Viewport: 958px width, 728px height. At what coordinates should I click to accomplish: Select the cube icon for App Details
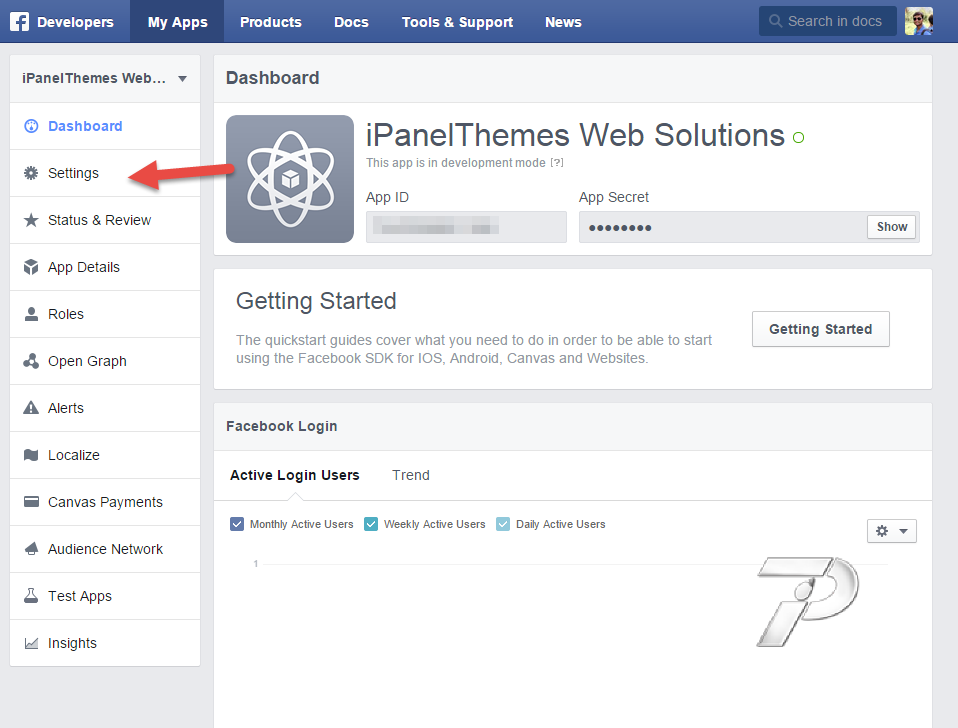(30, 267)
